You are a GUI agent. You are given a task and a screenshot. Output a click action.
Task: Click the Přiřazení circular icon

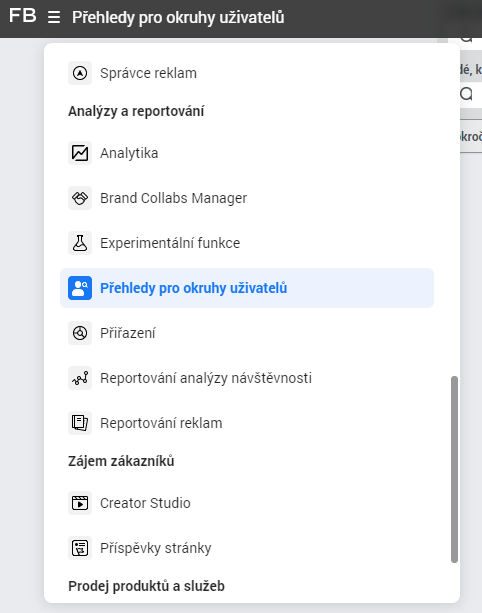80,333
